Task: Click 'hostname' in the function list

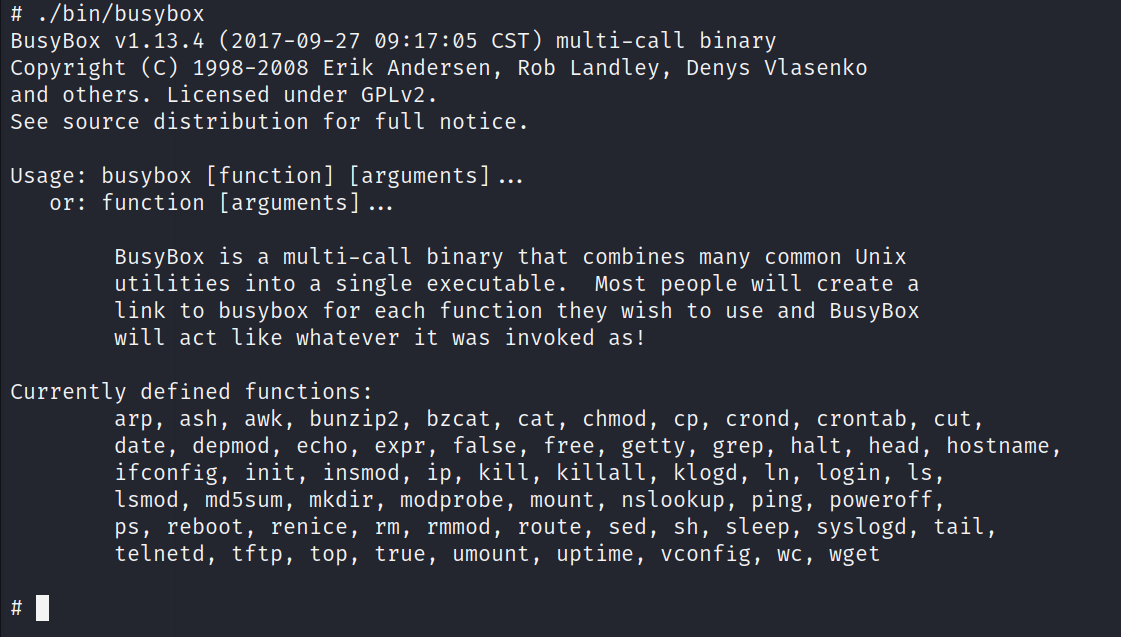Action: tap(998, 446)
